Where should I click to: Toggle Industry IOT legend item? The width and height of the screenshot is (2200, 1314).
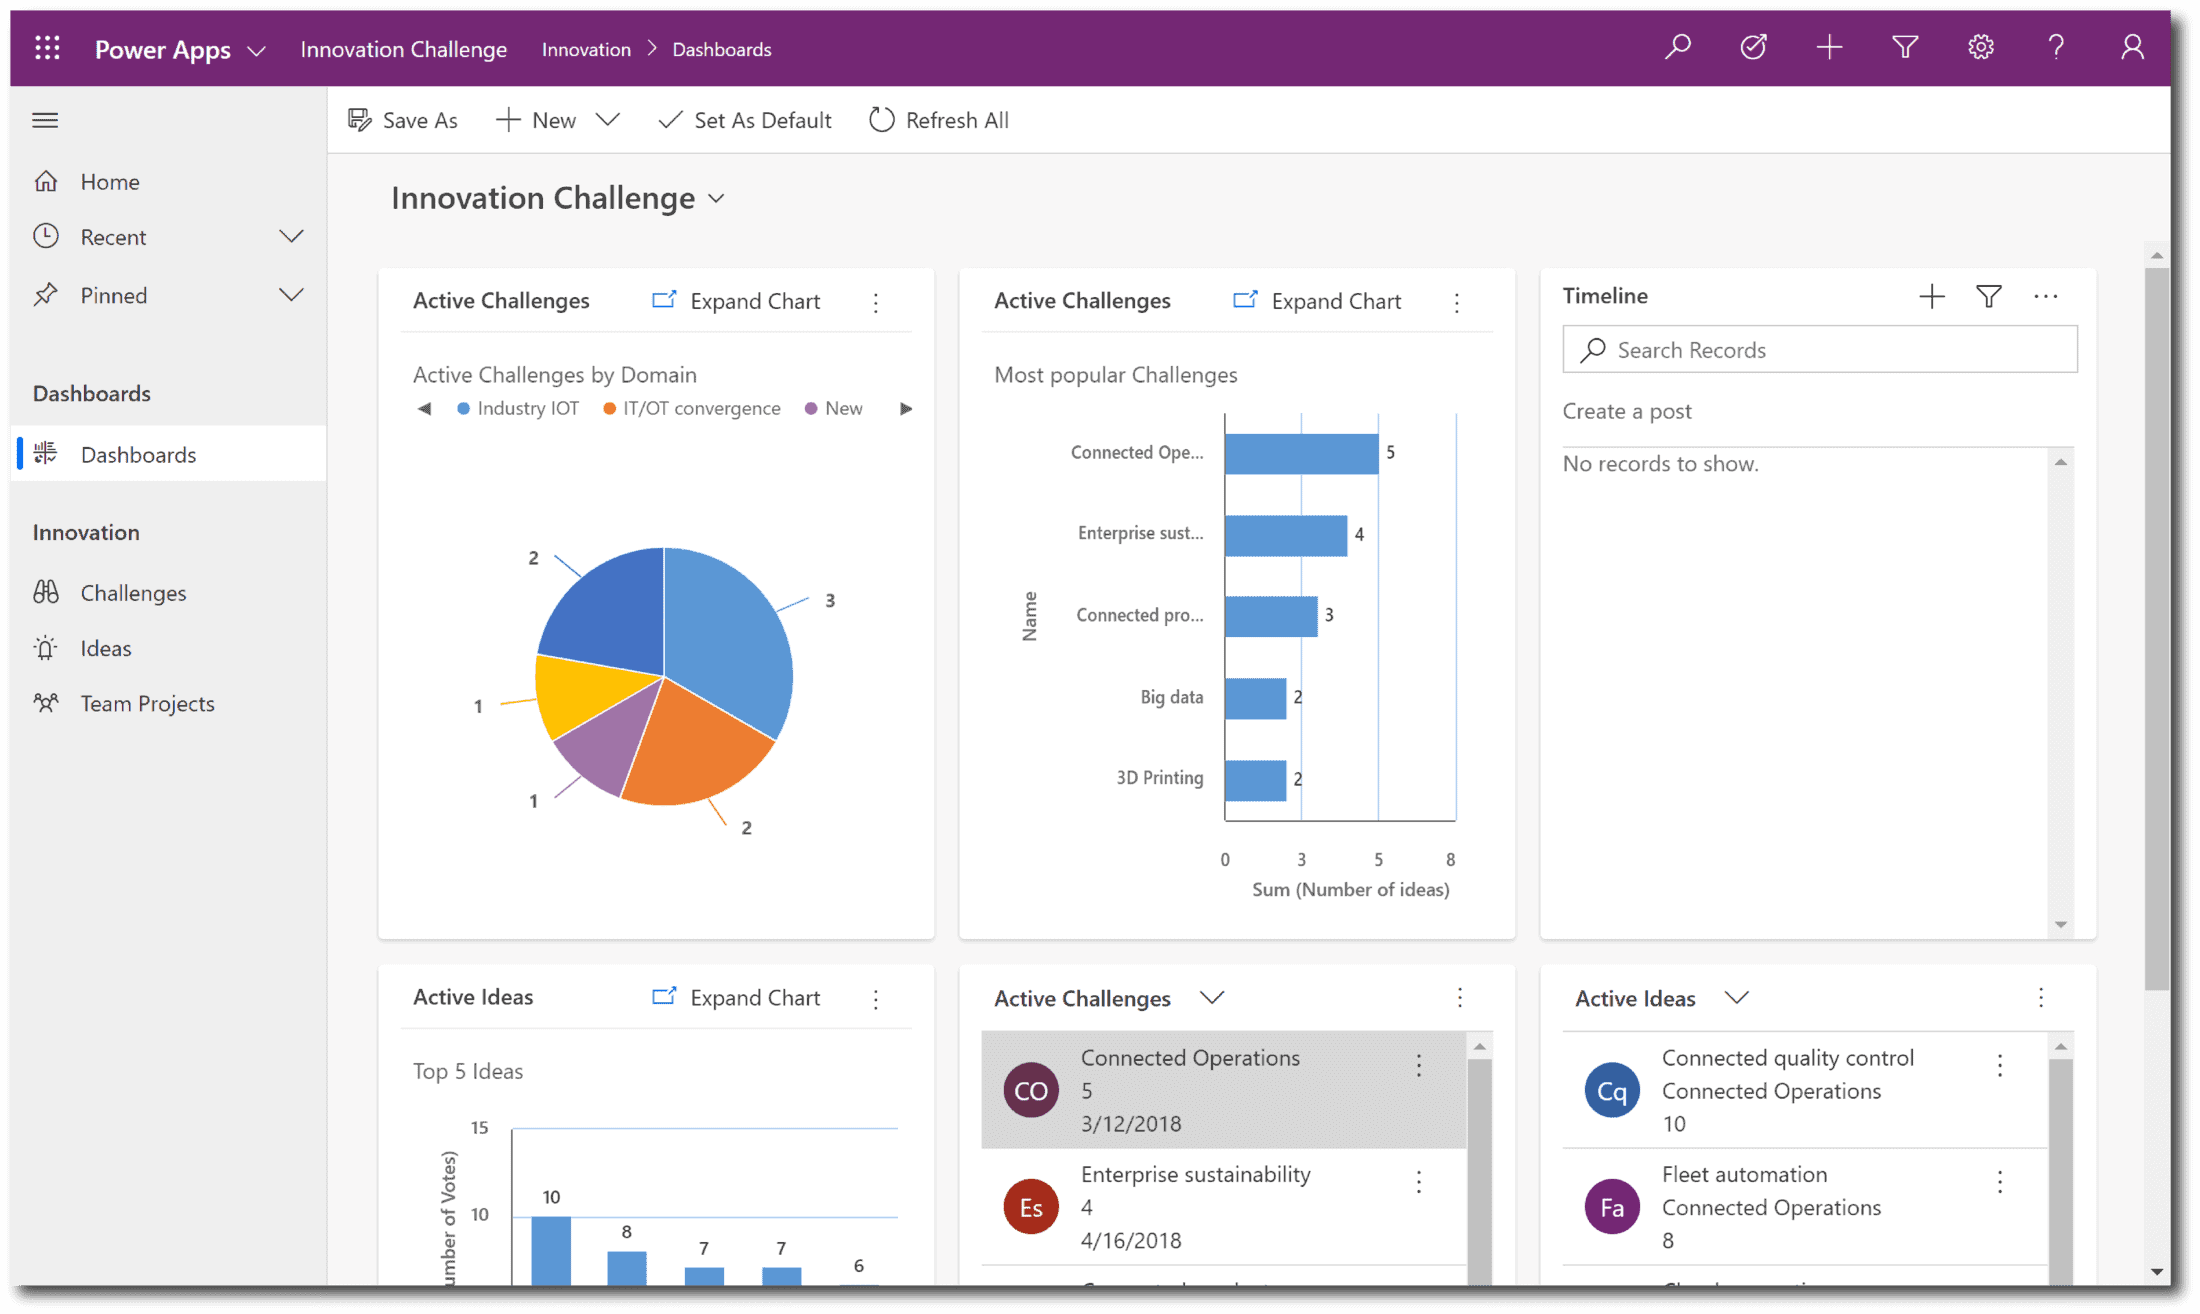click(x=518, y=408)
